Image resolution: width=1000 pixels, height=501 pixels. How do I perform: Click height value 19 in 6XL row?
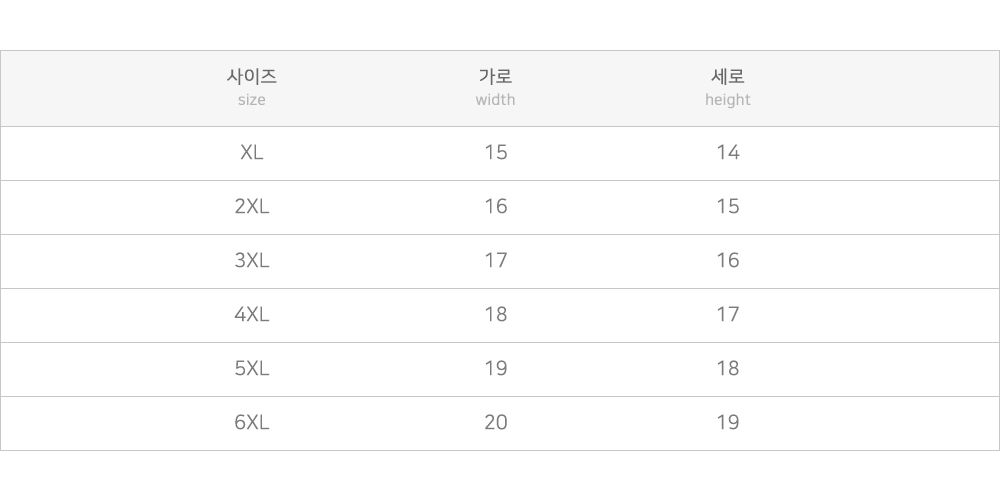click(x=727, y=423)
